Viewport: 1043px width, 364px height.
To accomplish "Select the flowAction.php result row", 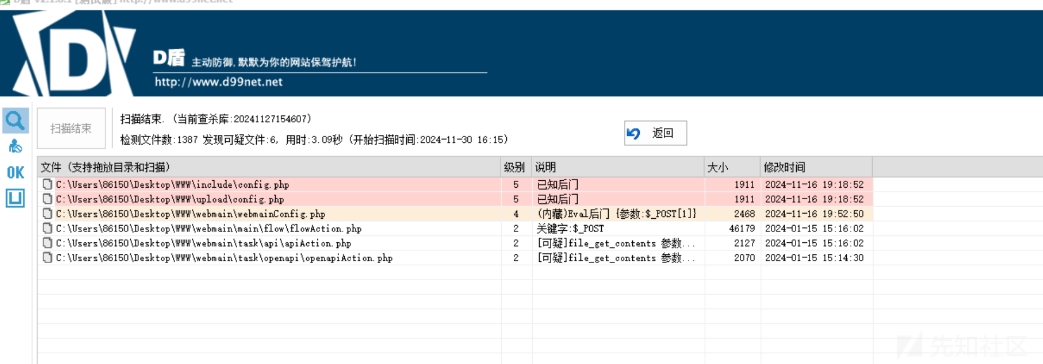I will tap(455, 228).
